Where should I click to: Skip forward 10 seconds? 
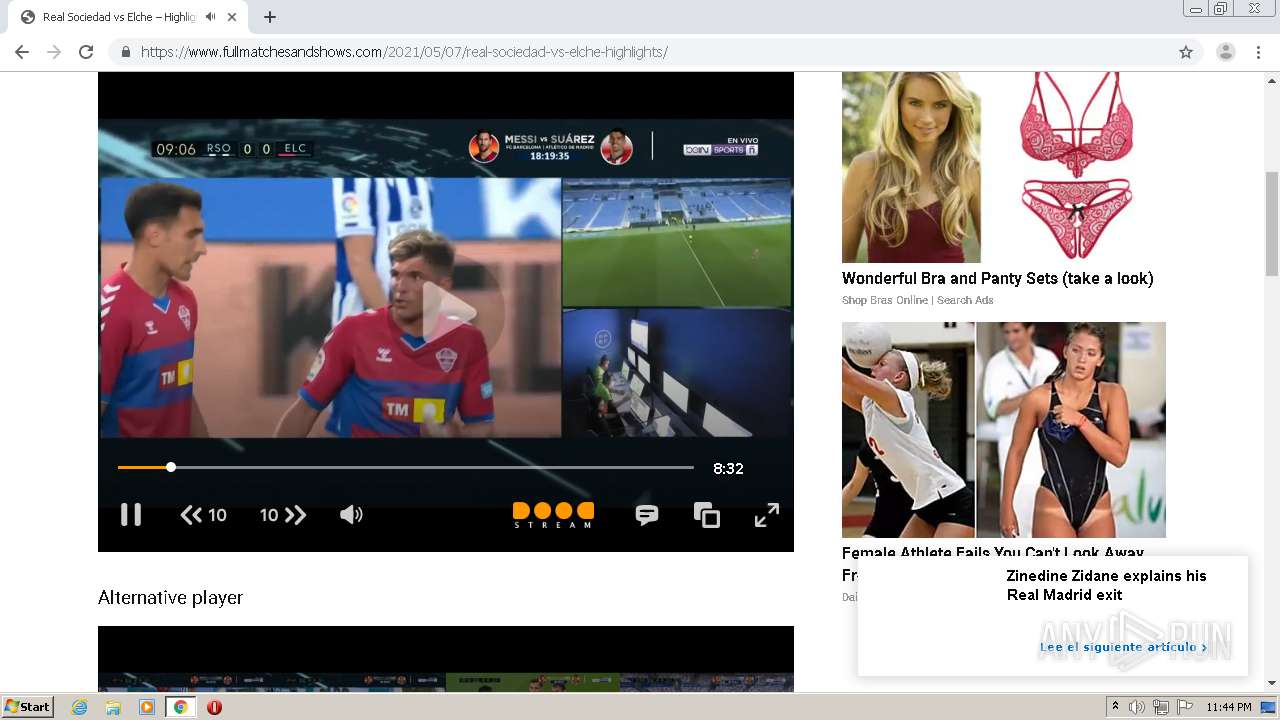(283, 515)
